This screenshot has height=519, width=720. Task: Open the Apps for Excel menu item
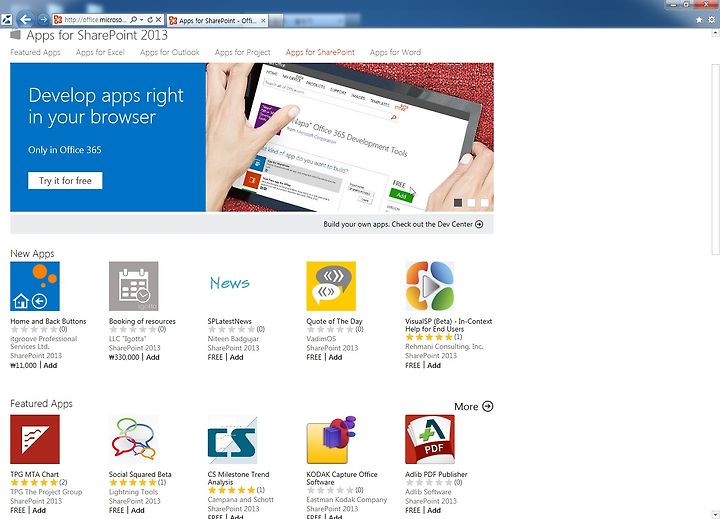(x=100, y=52)
